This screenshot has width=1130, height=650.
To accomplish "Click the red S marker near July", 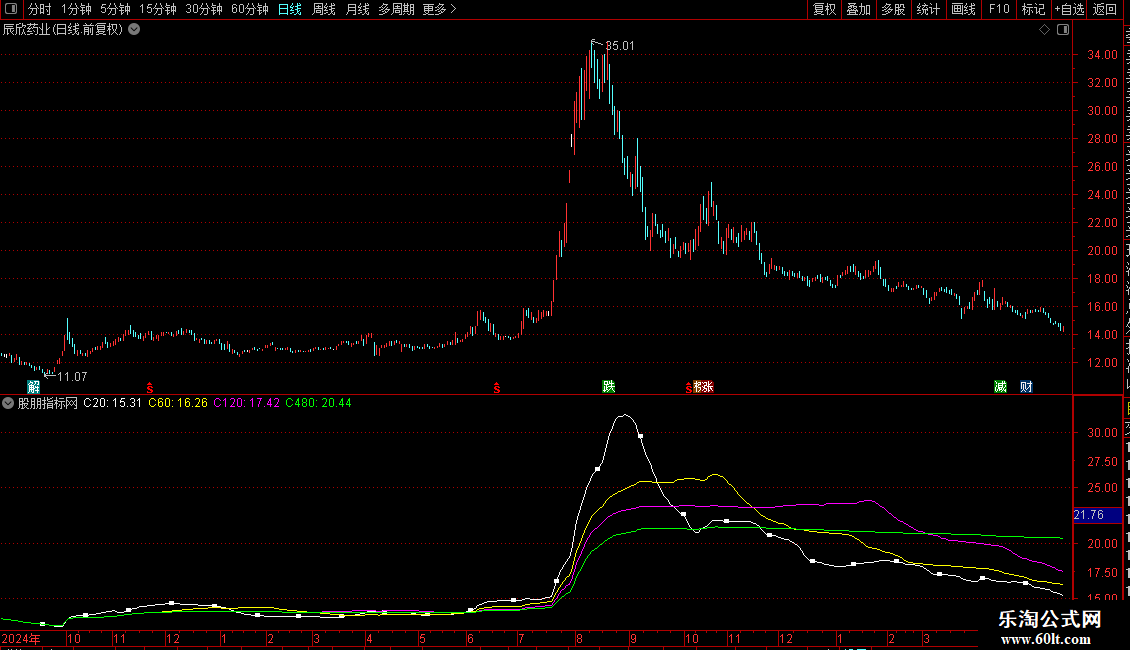I will [x=497, y=388].
